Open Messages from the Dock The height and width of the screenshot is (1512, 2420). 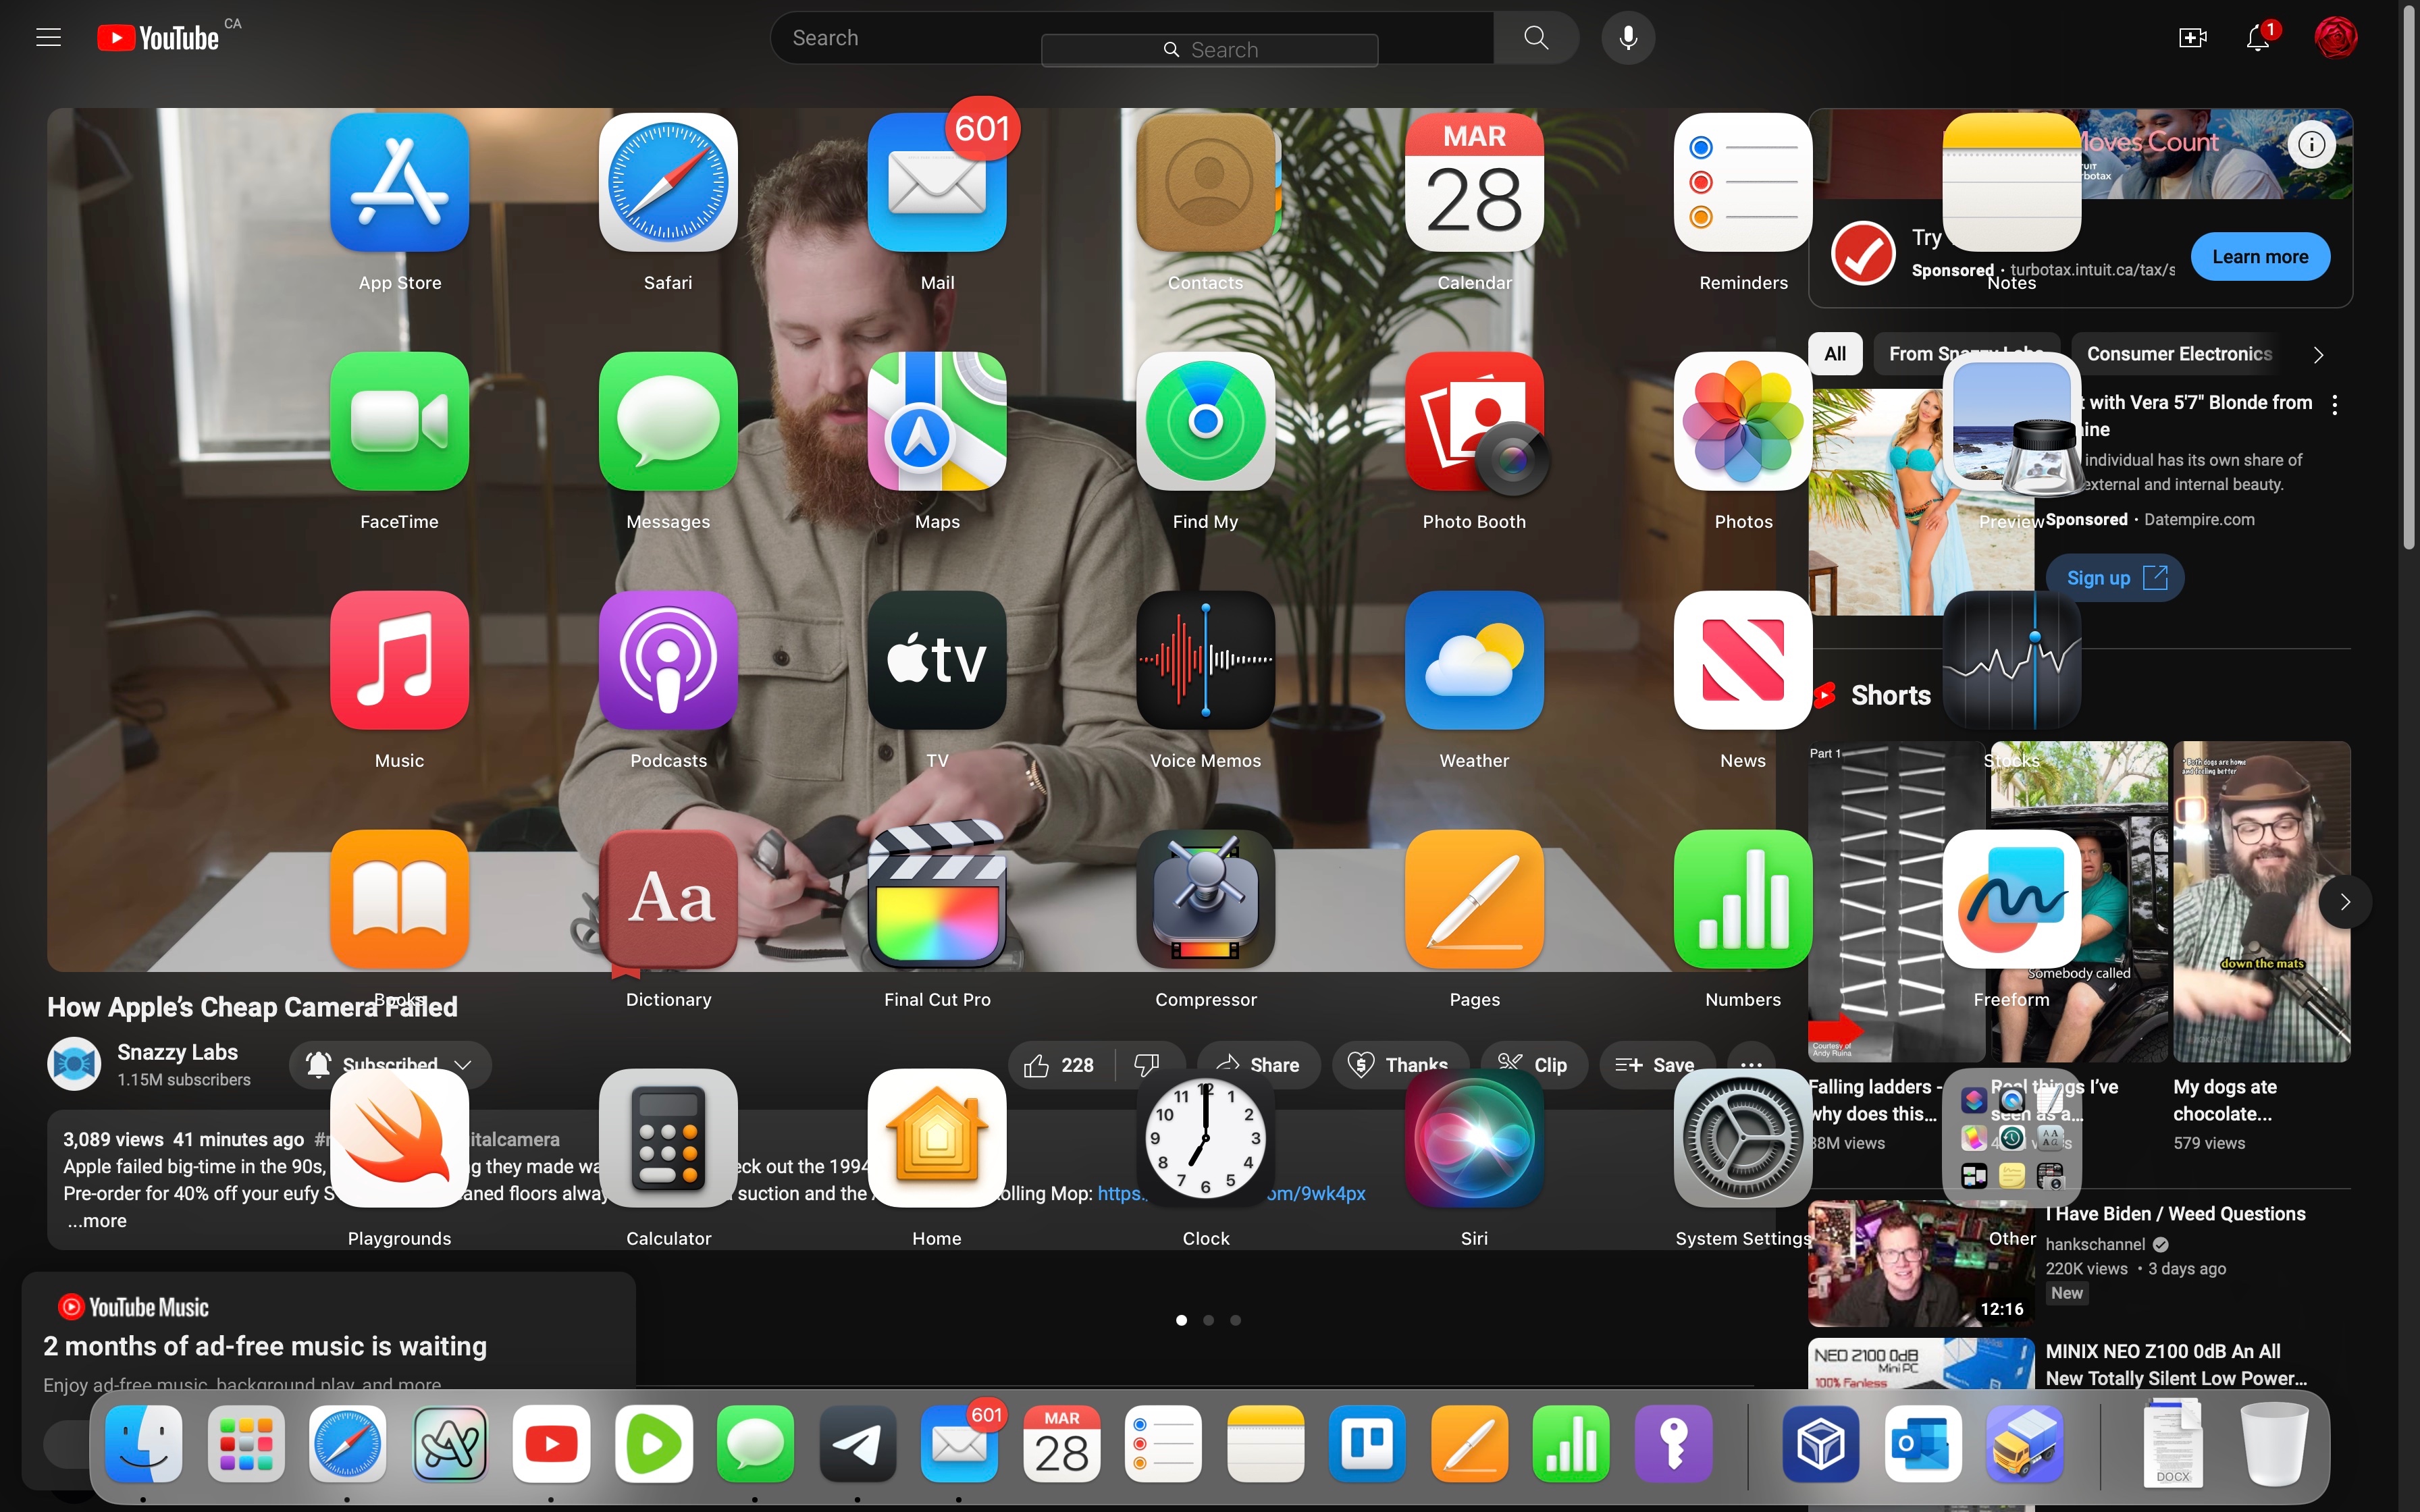click(x=755, y=1443)
